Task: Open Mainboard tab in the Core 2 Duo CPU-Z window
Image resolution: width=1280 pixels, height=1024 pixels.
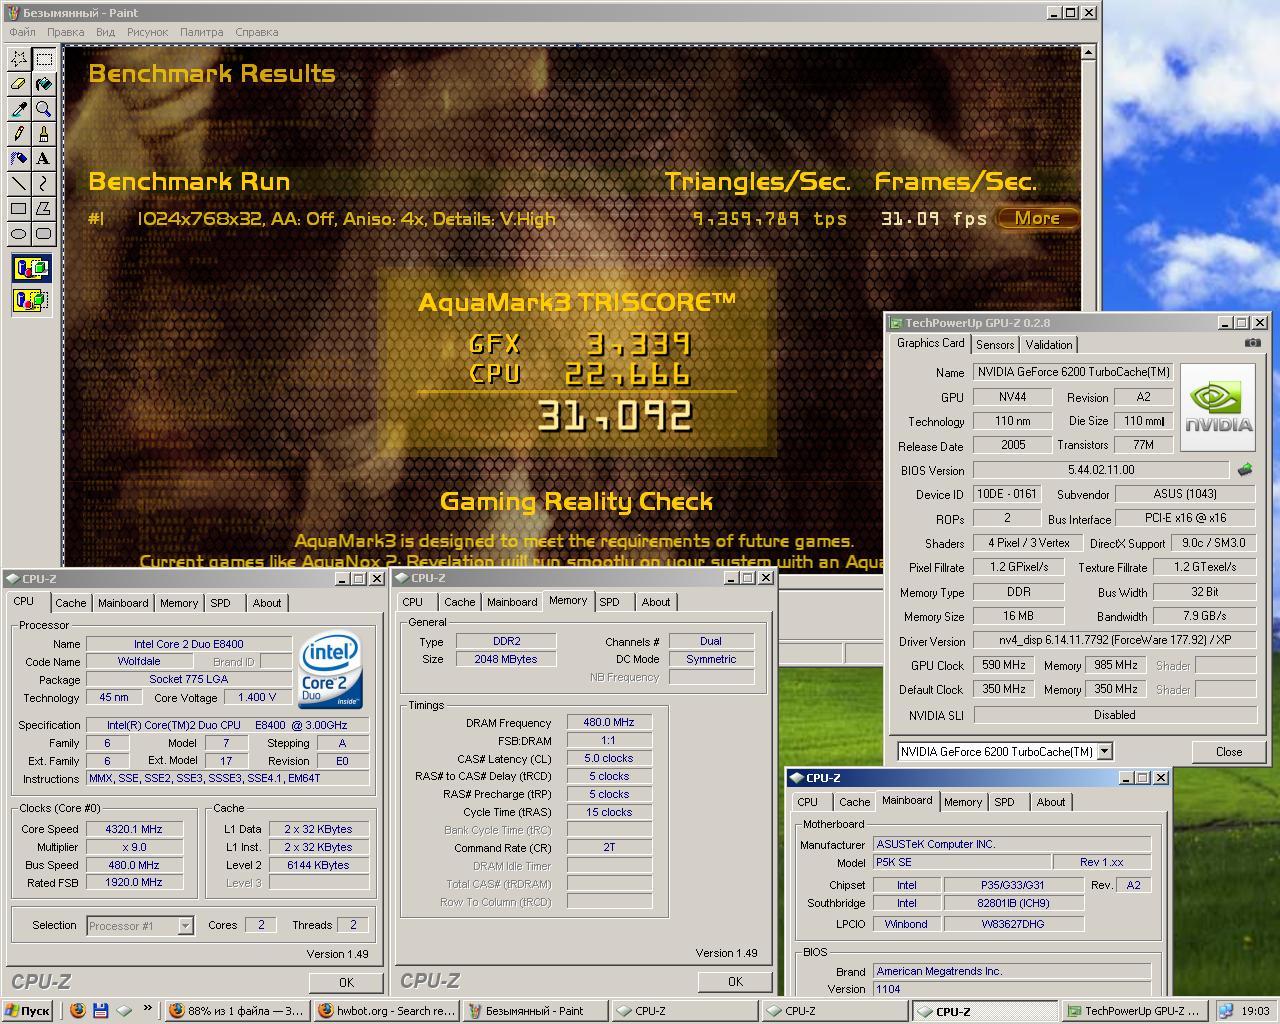Action: tap(123, 603)
